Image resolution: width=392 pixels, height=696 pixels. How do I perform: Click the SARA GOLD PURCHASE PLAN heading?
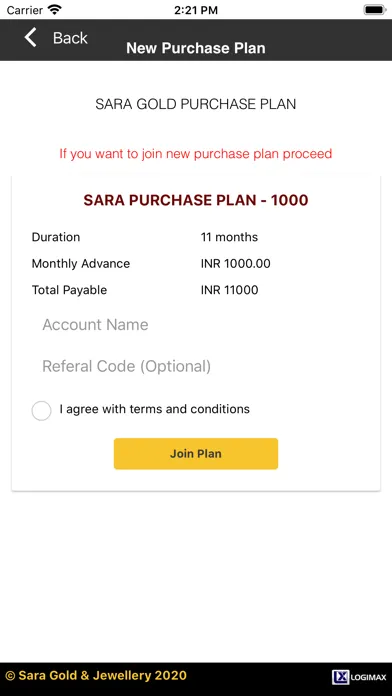(x=196, y=104)
